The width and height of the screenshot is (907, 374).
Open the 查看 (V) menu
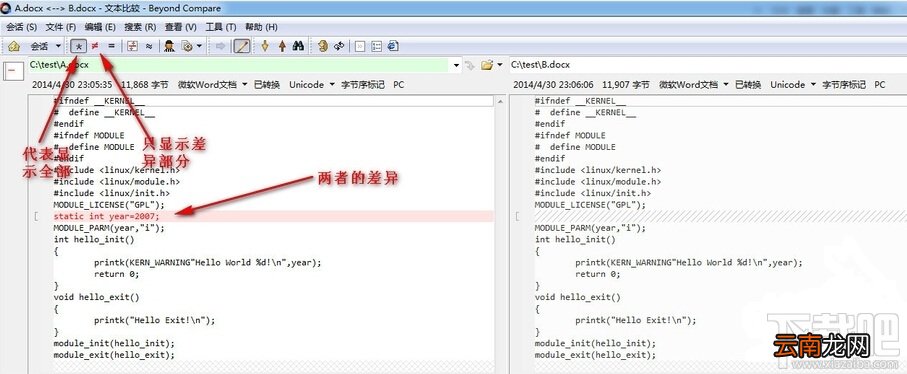coord(180,27)
